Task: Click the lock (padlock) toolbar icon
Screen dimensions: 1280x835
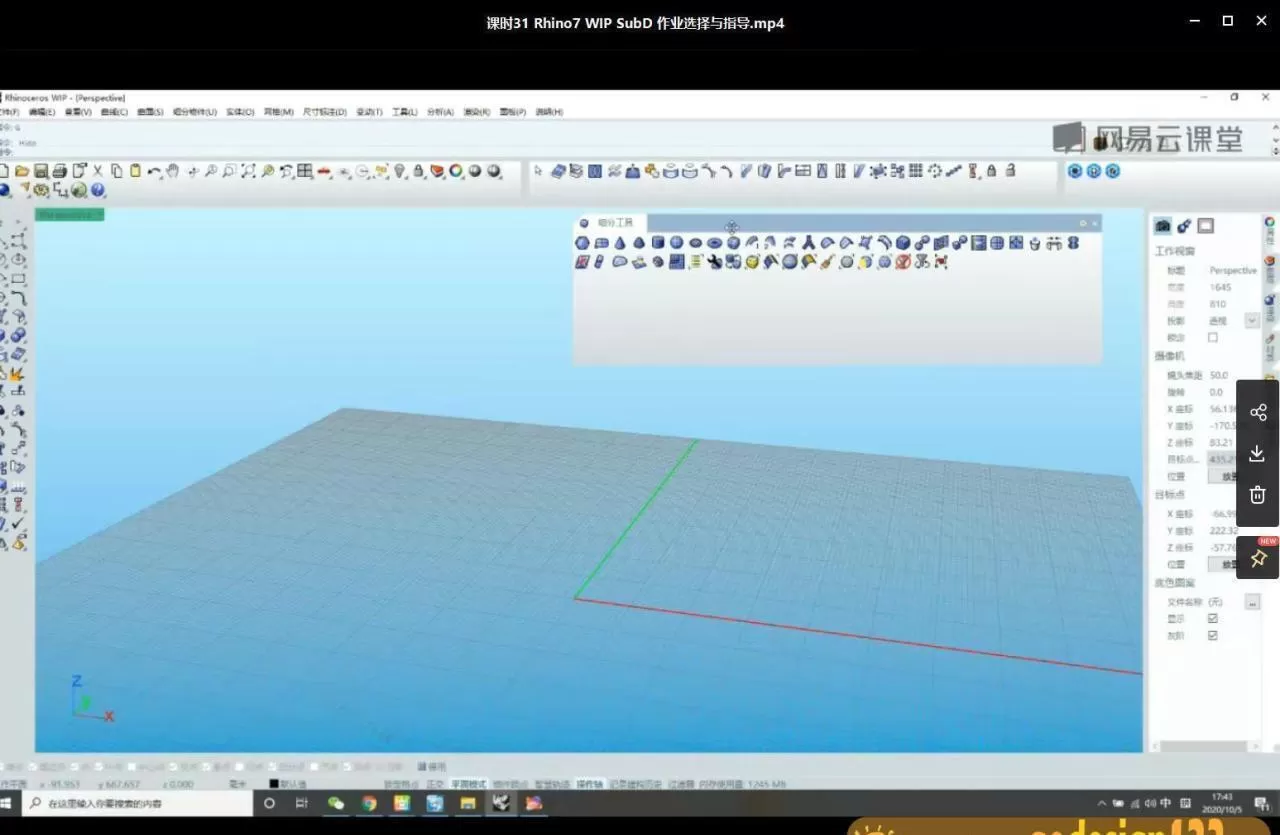Action: tap(419, 171)
